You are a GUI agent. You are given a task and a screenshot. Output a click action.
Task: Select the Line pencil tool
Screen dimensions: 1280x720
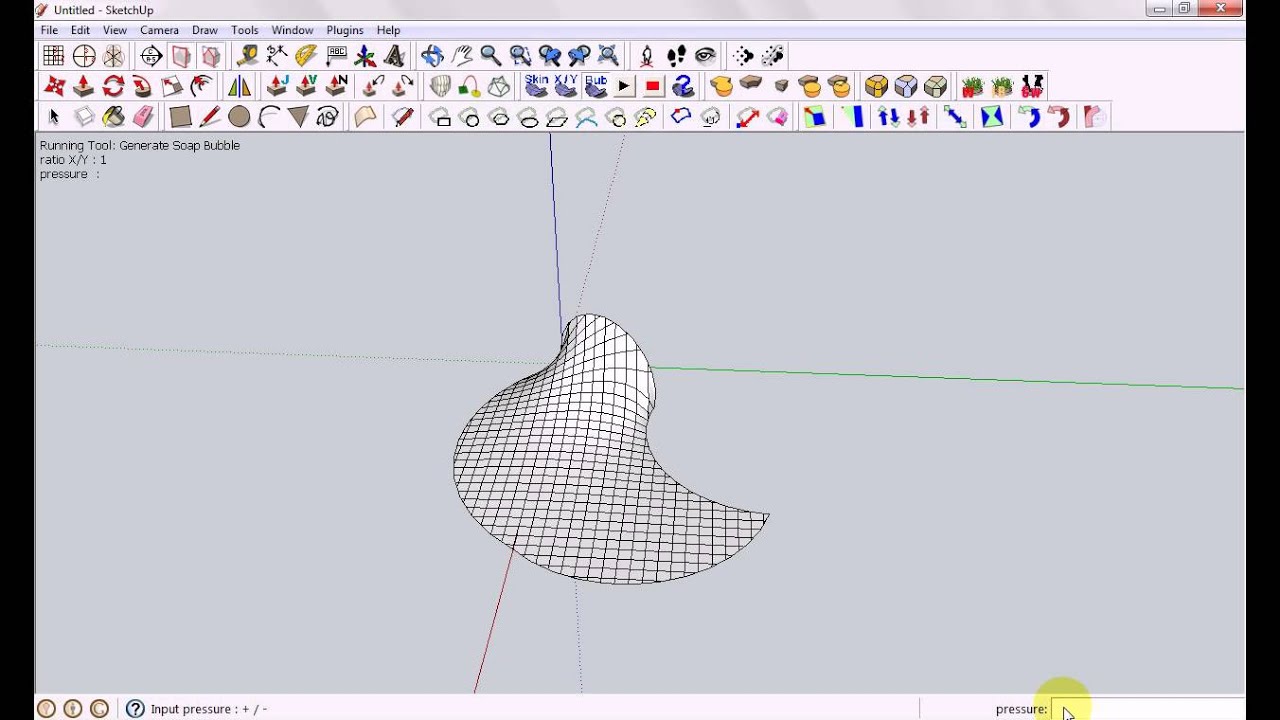(x=210, y=117)
